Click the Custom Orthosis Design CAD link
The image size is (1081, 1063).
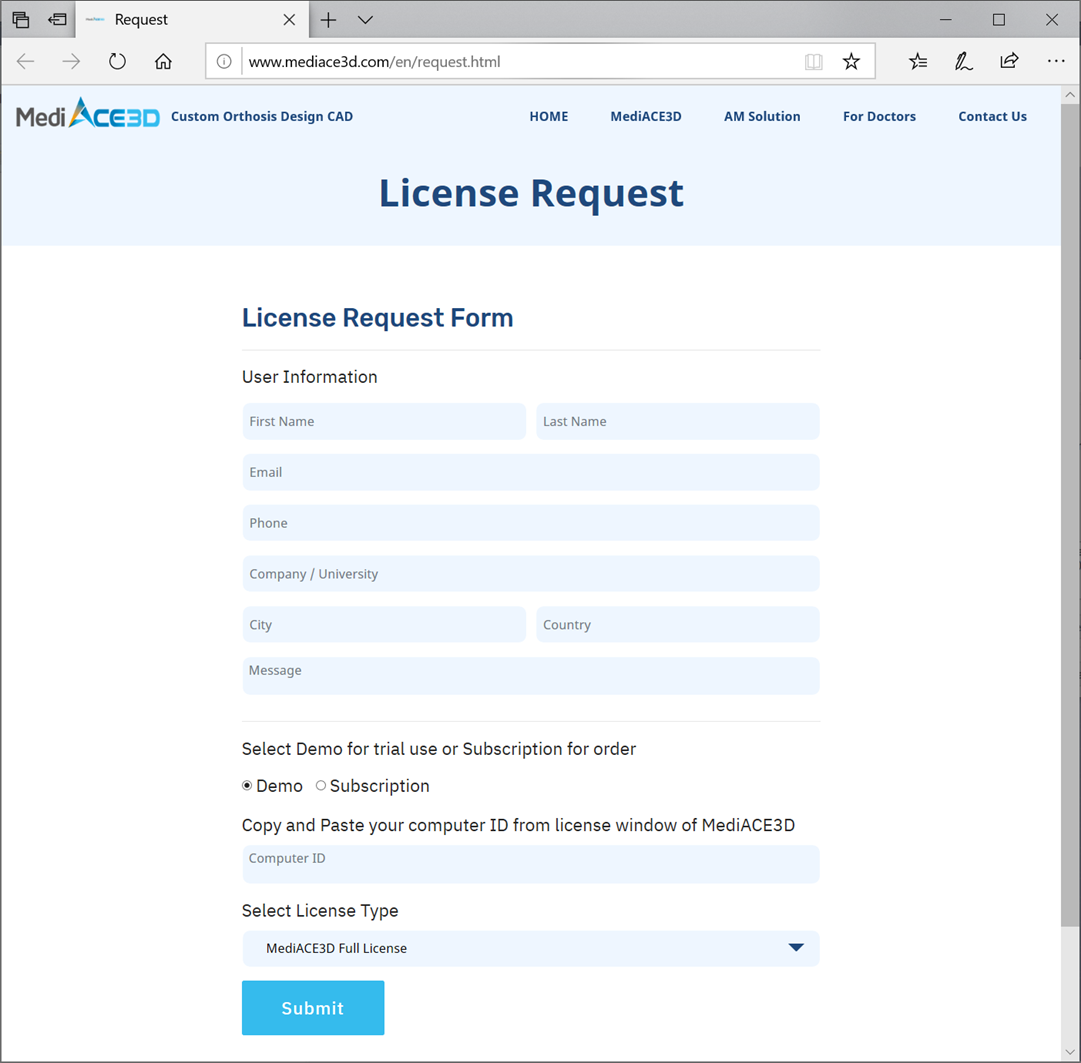click(x=262, y=117)
